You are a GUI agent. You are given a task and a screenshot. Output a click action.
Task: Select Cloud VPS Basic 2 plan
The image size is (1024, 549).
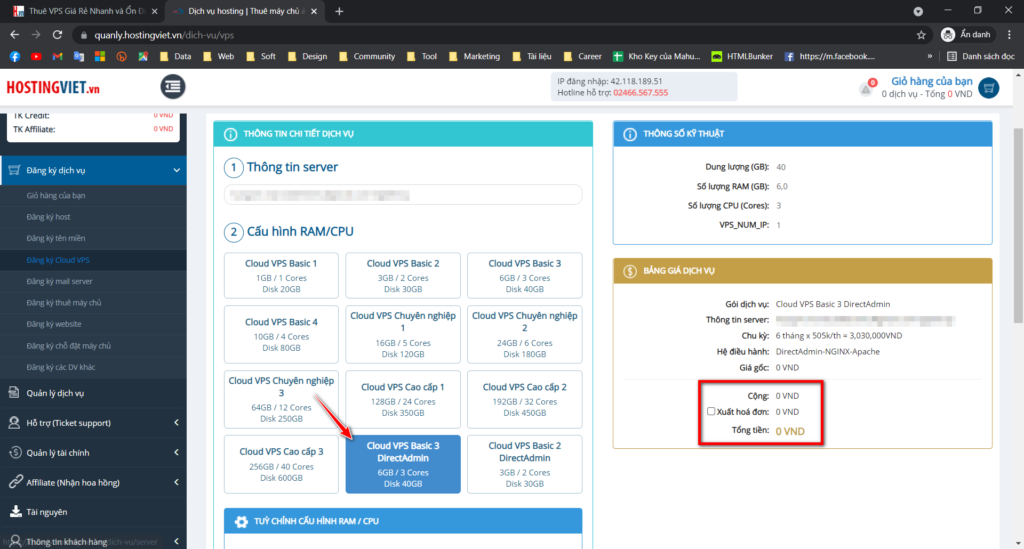click(x=403, y=275)
